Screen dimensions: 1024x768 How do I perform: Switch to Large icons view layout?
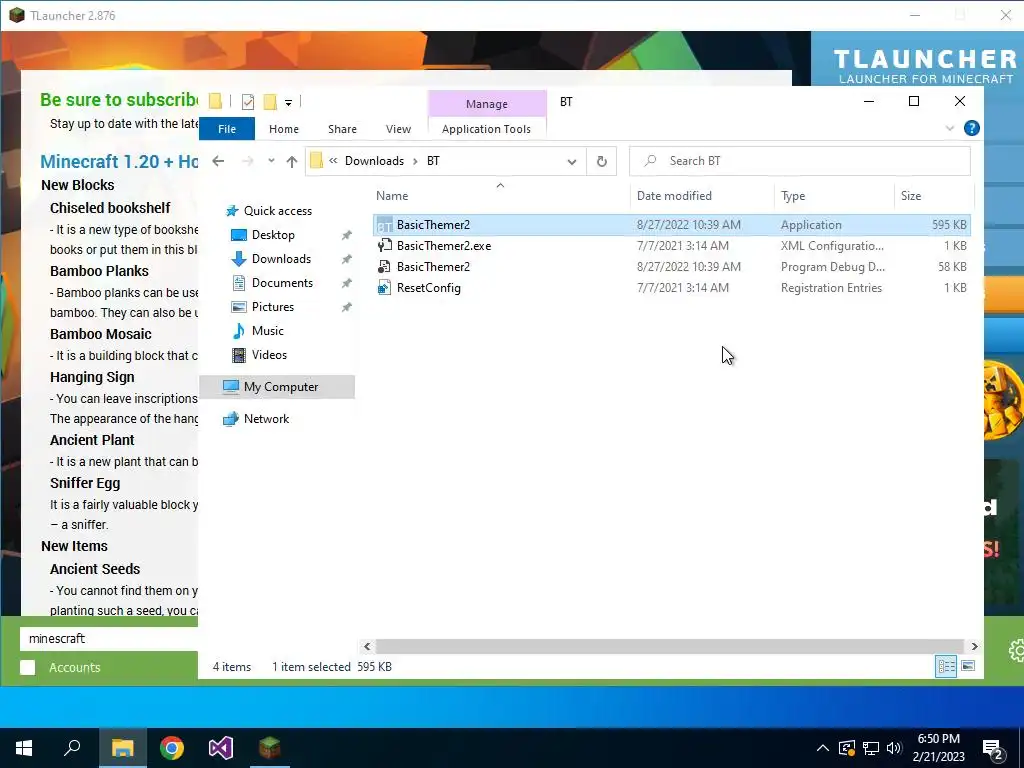968,666
